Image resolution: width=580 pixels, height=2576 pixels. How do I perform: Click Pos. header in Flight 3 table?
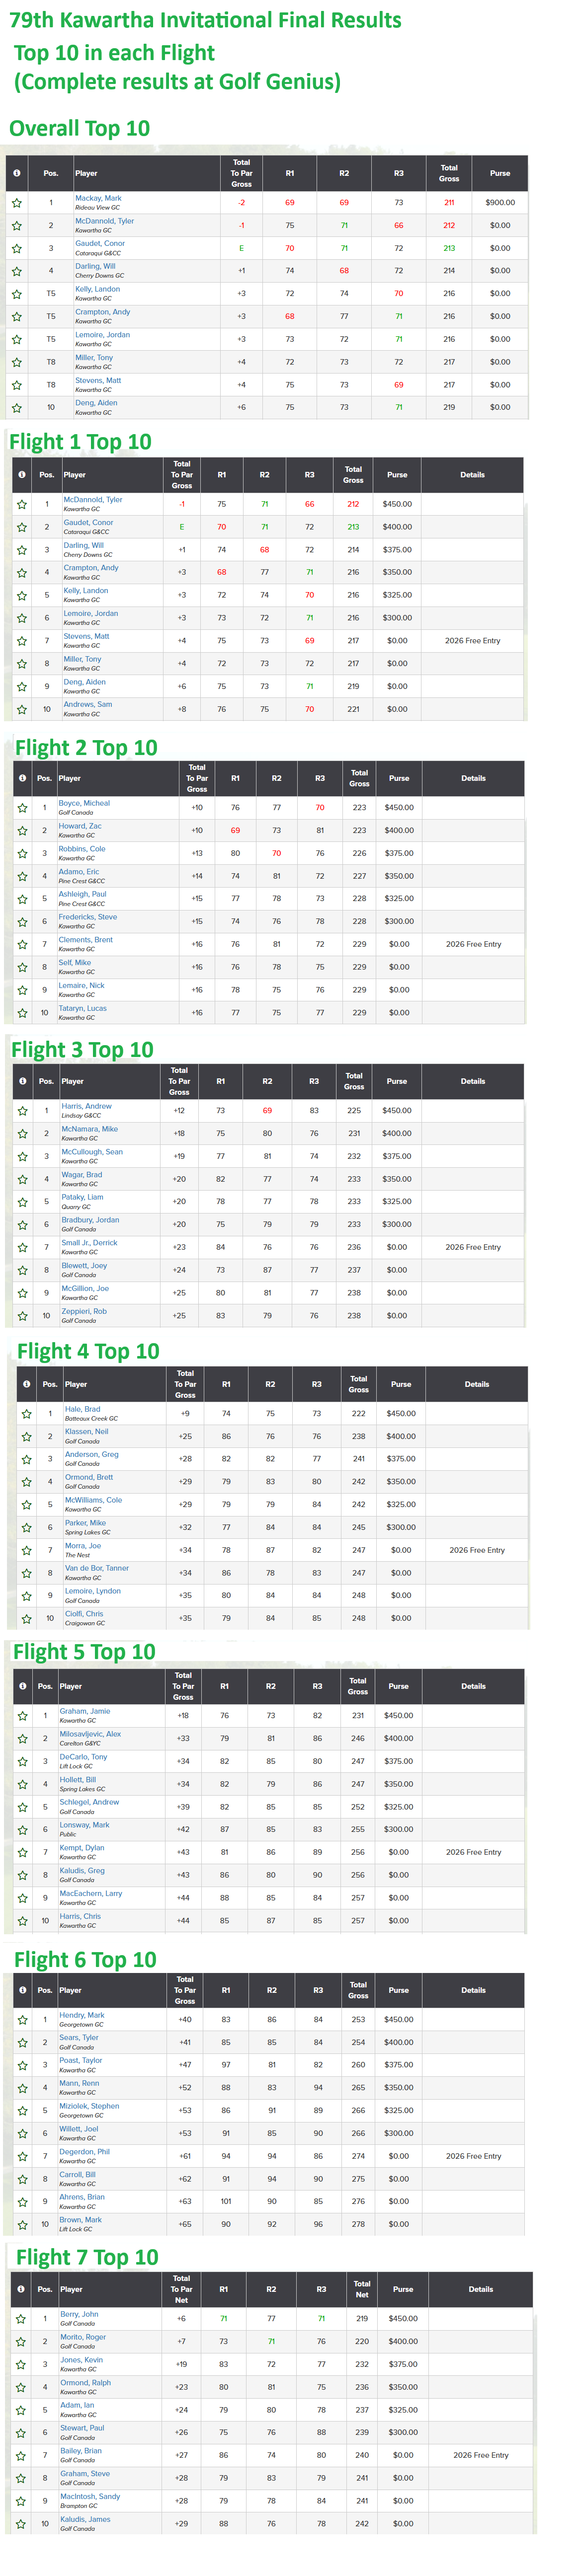(46, 1081)
